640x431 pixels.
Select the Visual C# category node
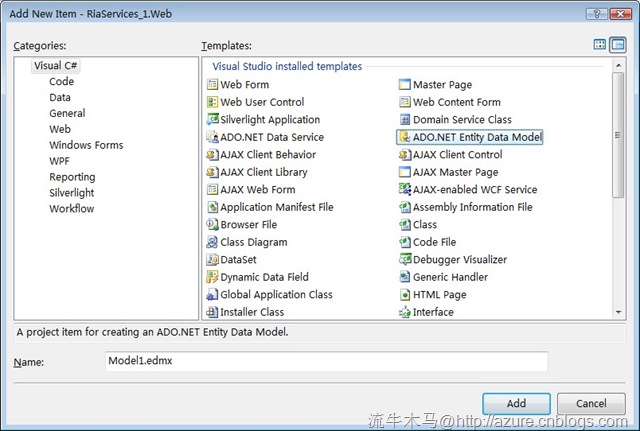(55, 65)
